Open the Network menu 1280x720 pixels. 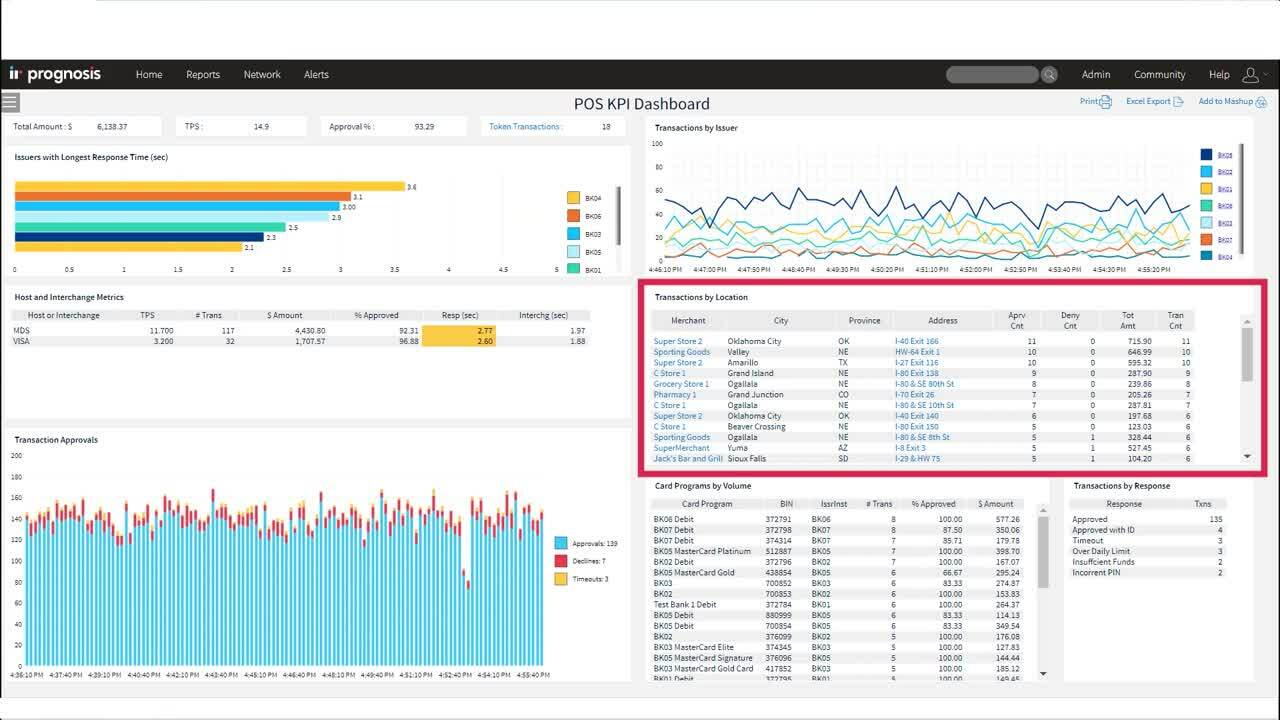[262, 75]
